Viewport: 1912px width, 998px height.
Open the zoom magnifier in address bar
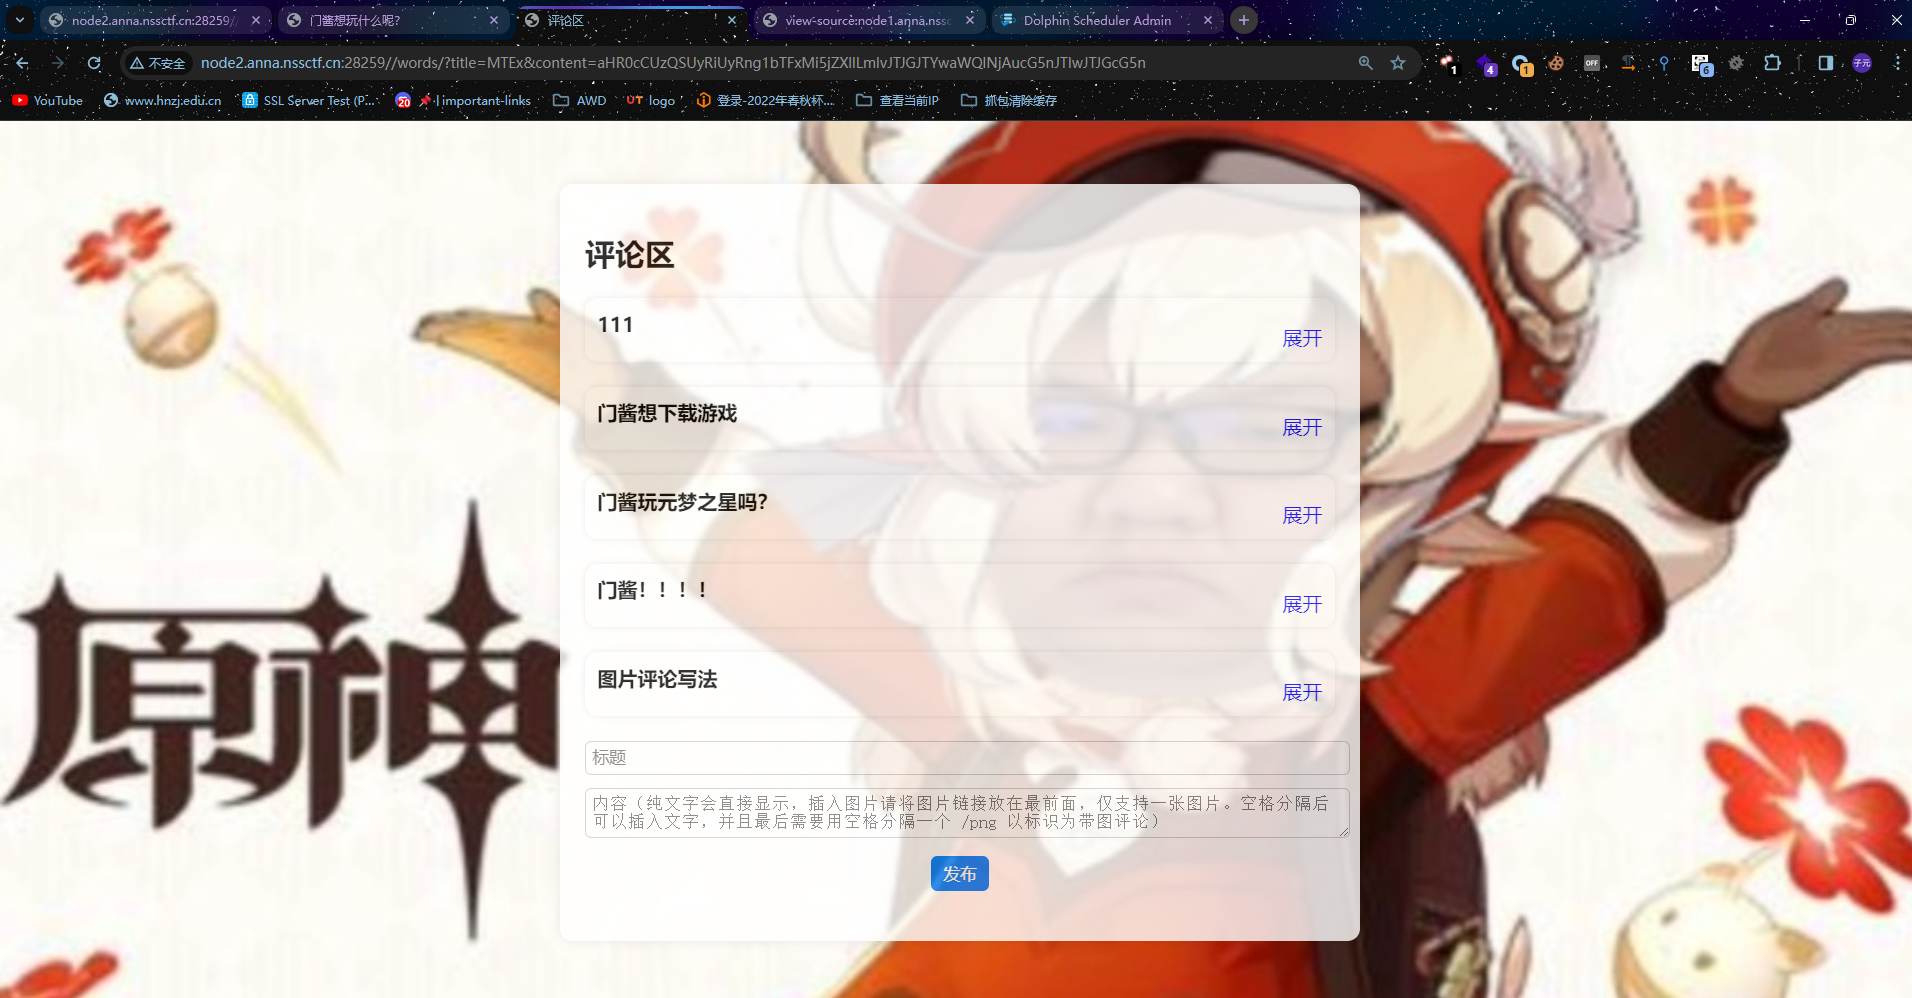pyautogui.click(x=1365, y=63)
